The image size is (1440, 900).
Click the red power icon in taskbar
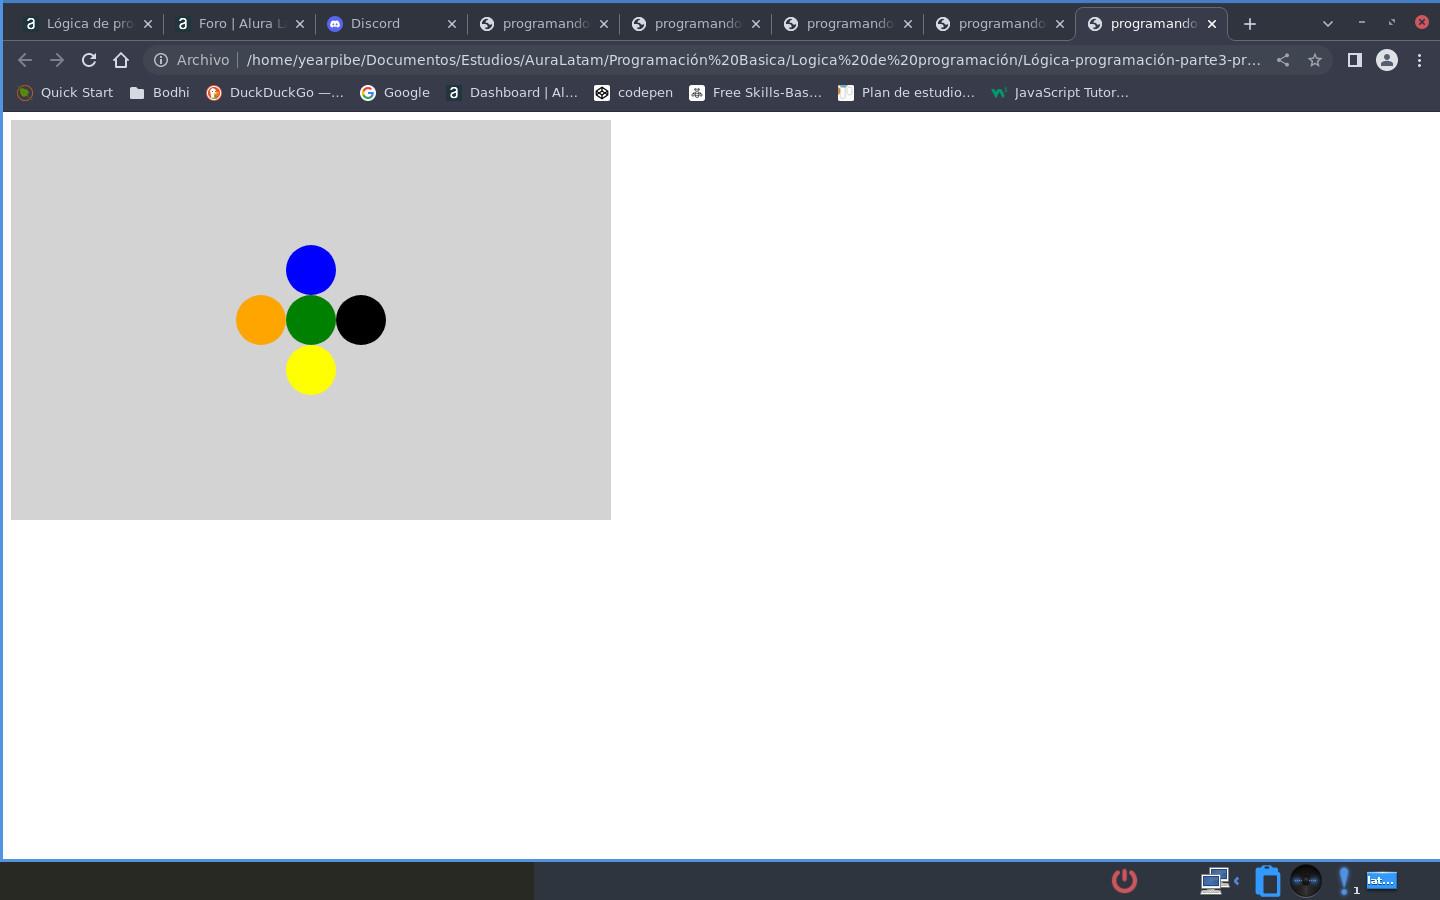pyautogui.click(x=1125, y=880)
